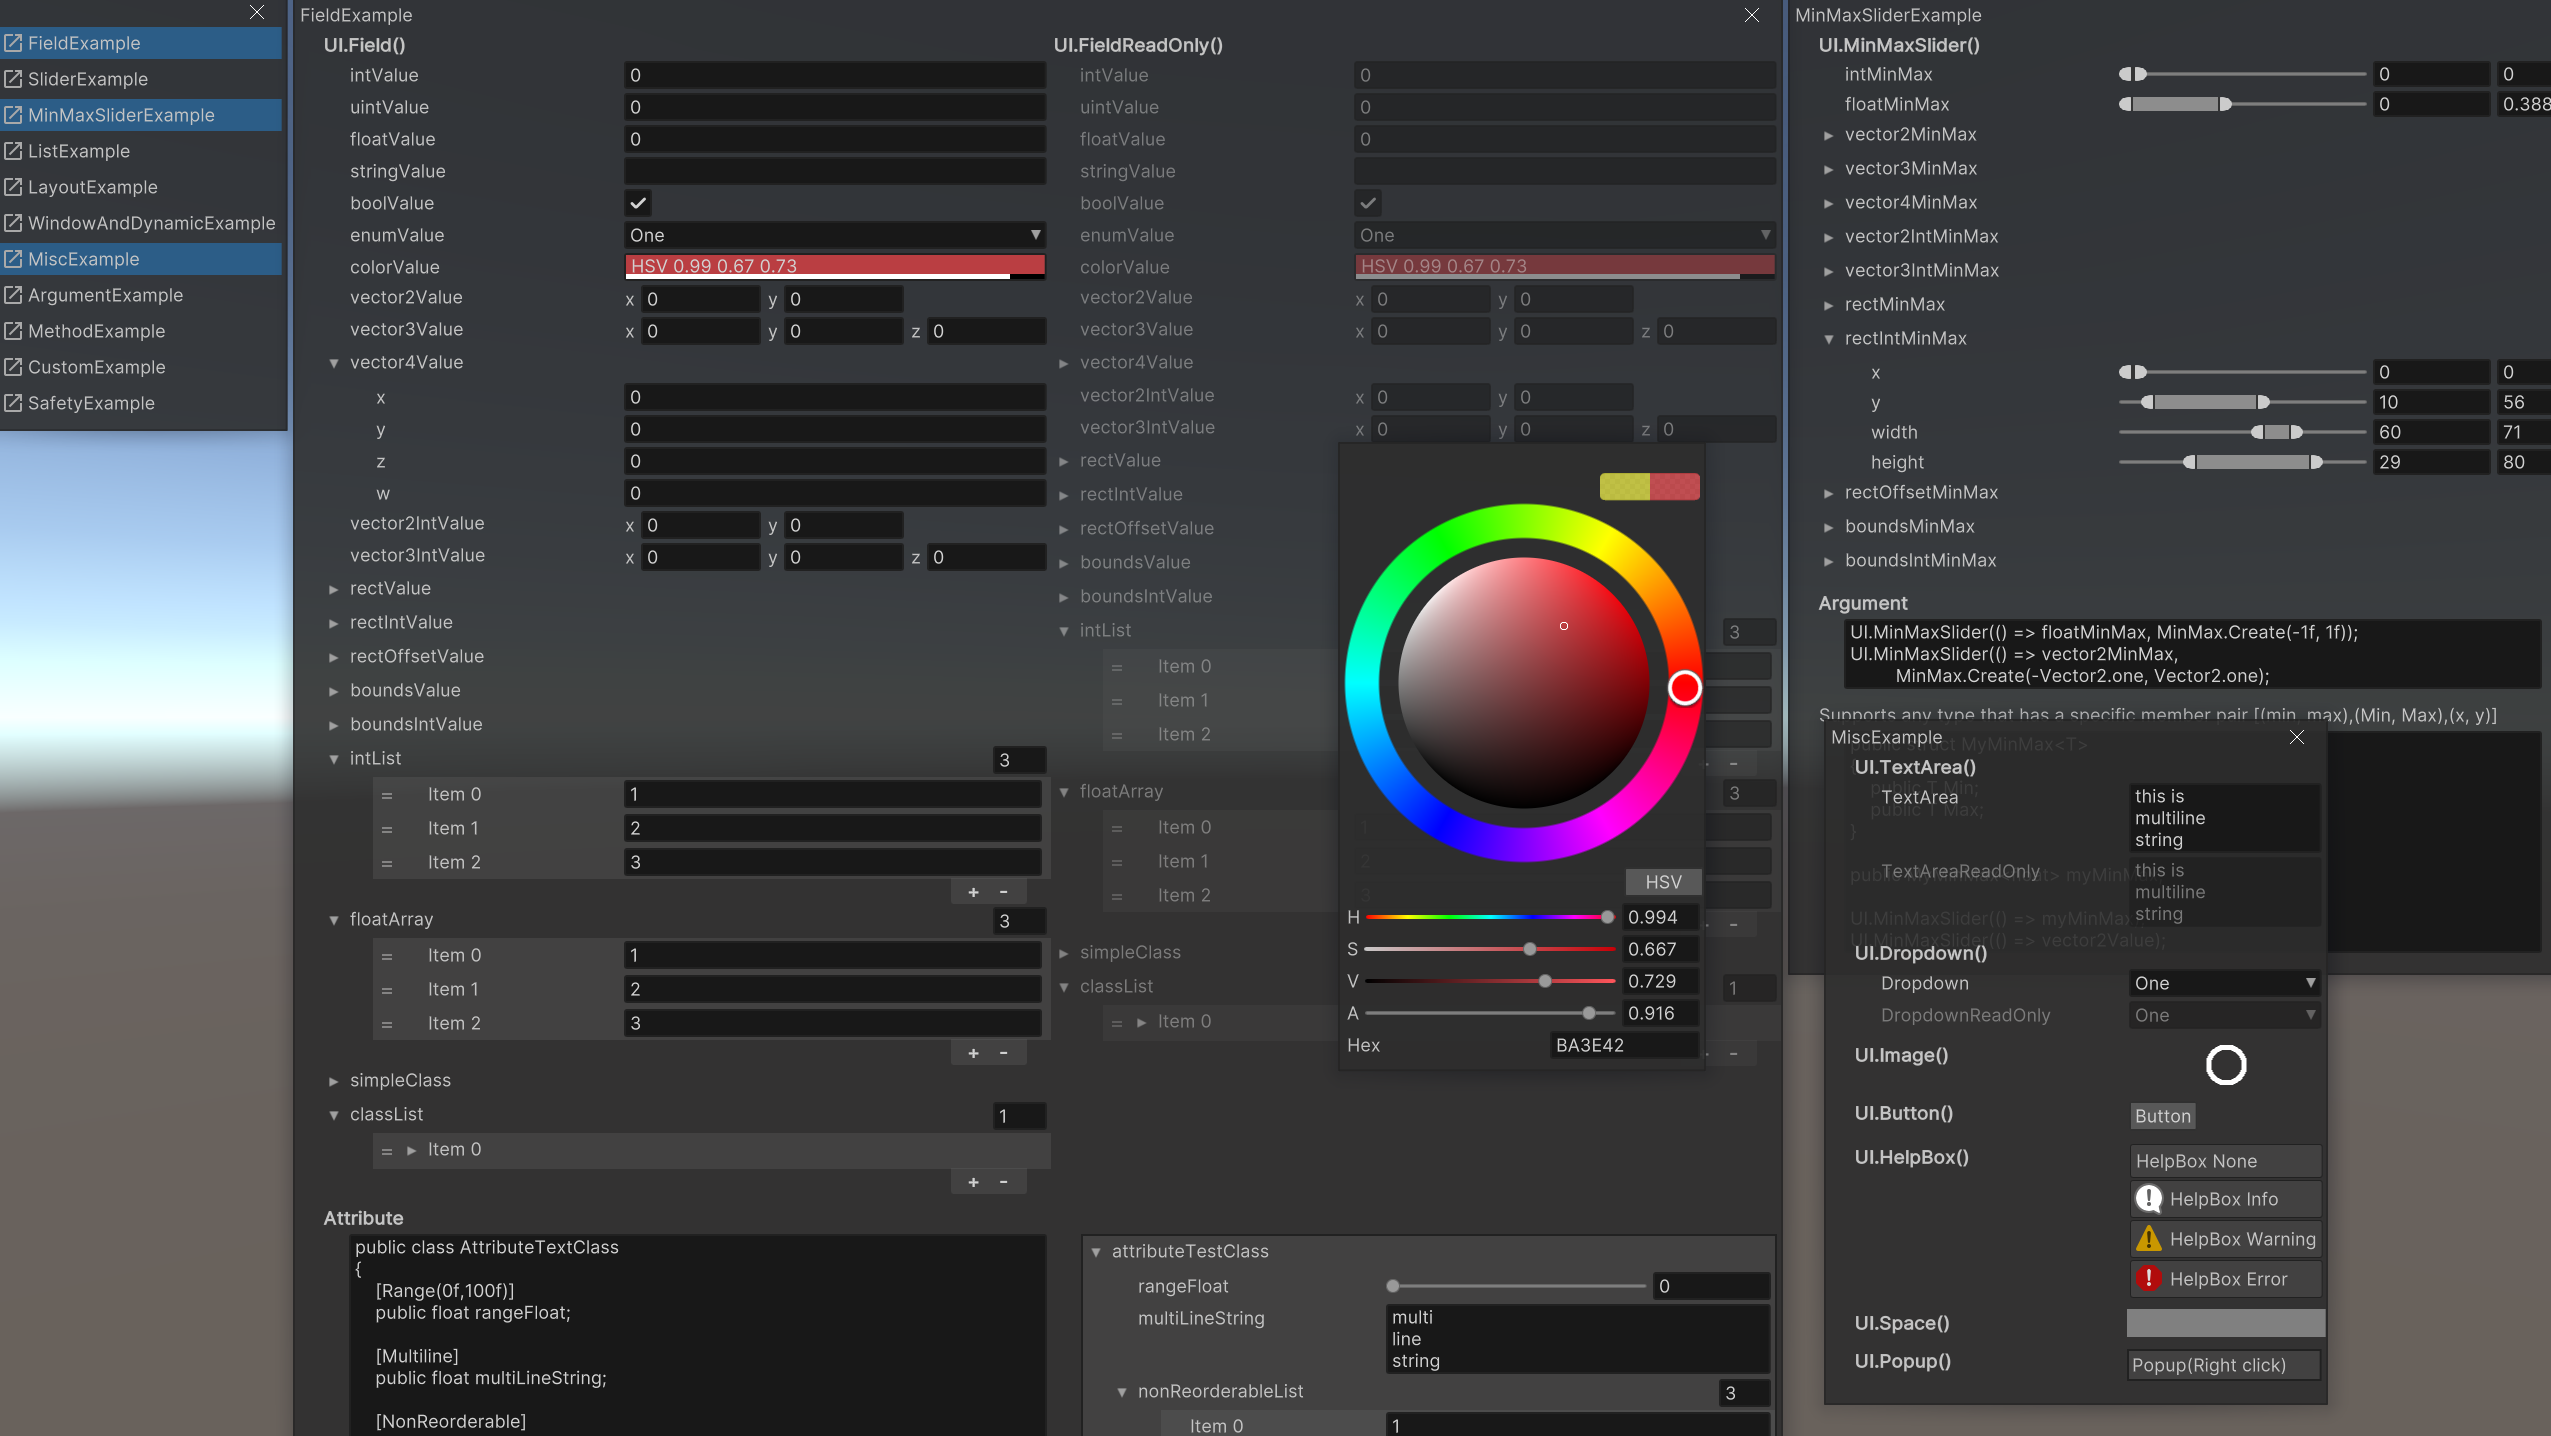The image size is (2551, 1436).
Task: Open LayoutExample from the sidebar list
Action: point(92,187)
